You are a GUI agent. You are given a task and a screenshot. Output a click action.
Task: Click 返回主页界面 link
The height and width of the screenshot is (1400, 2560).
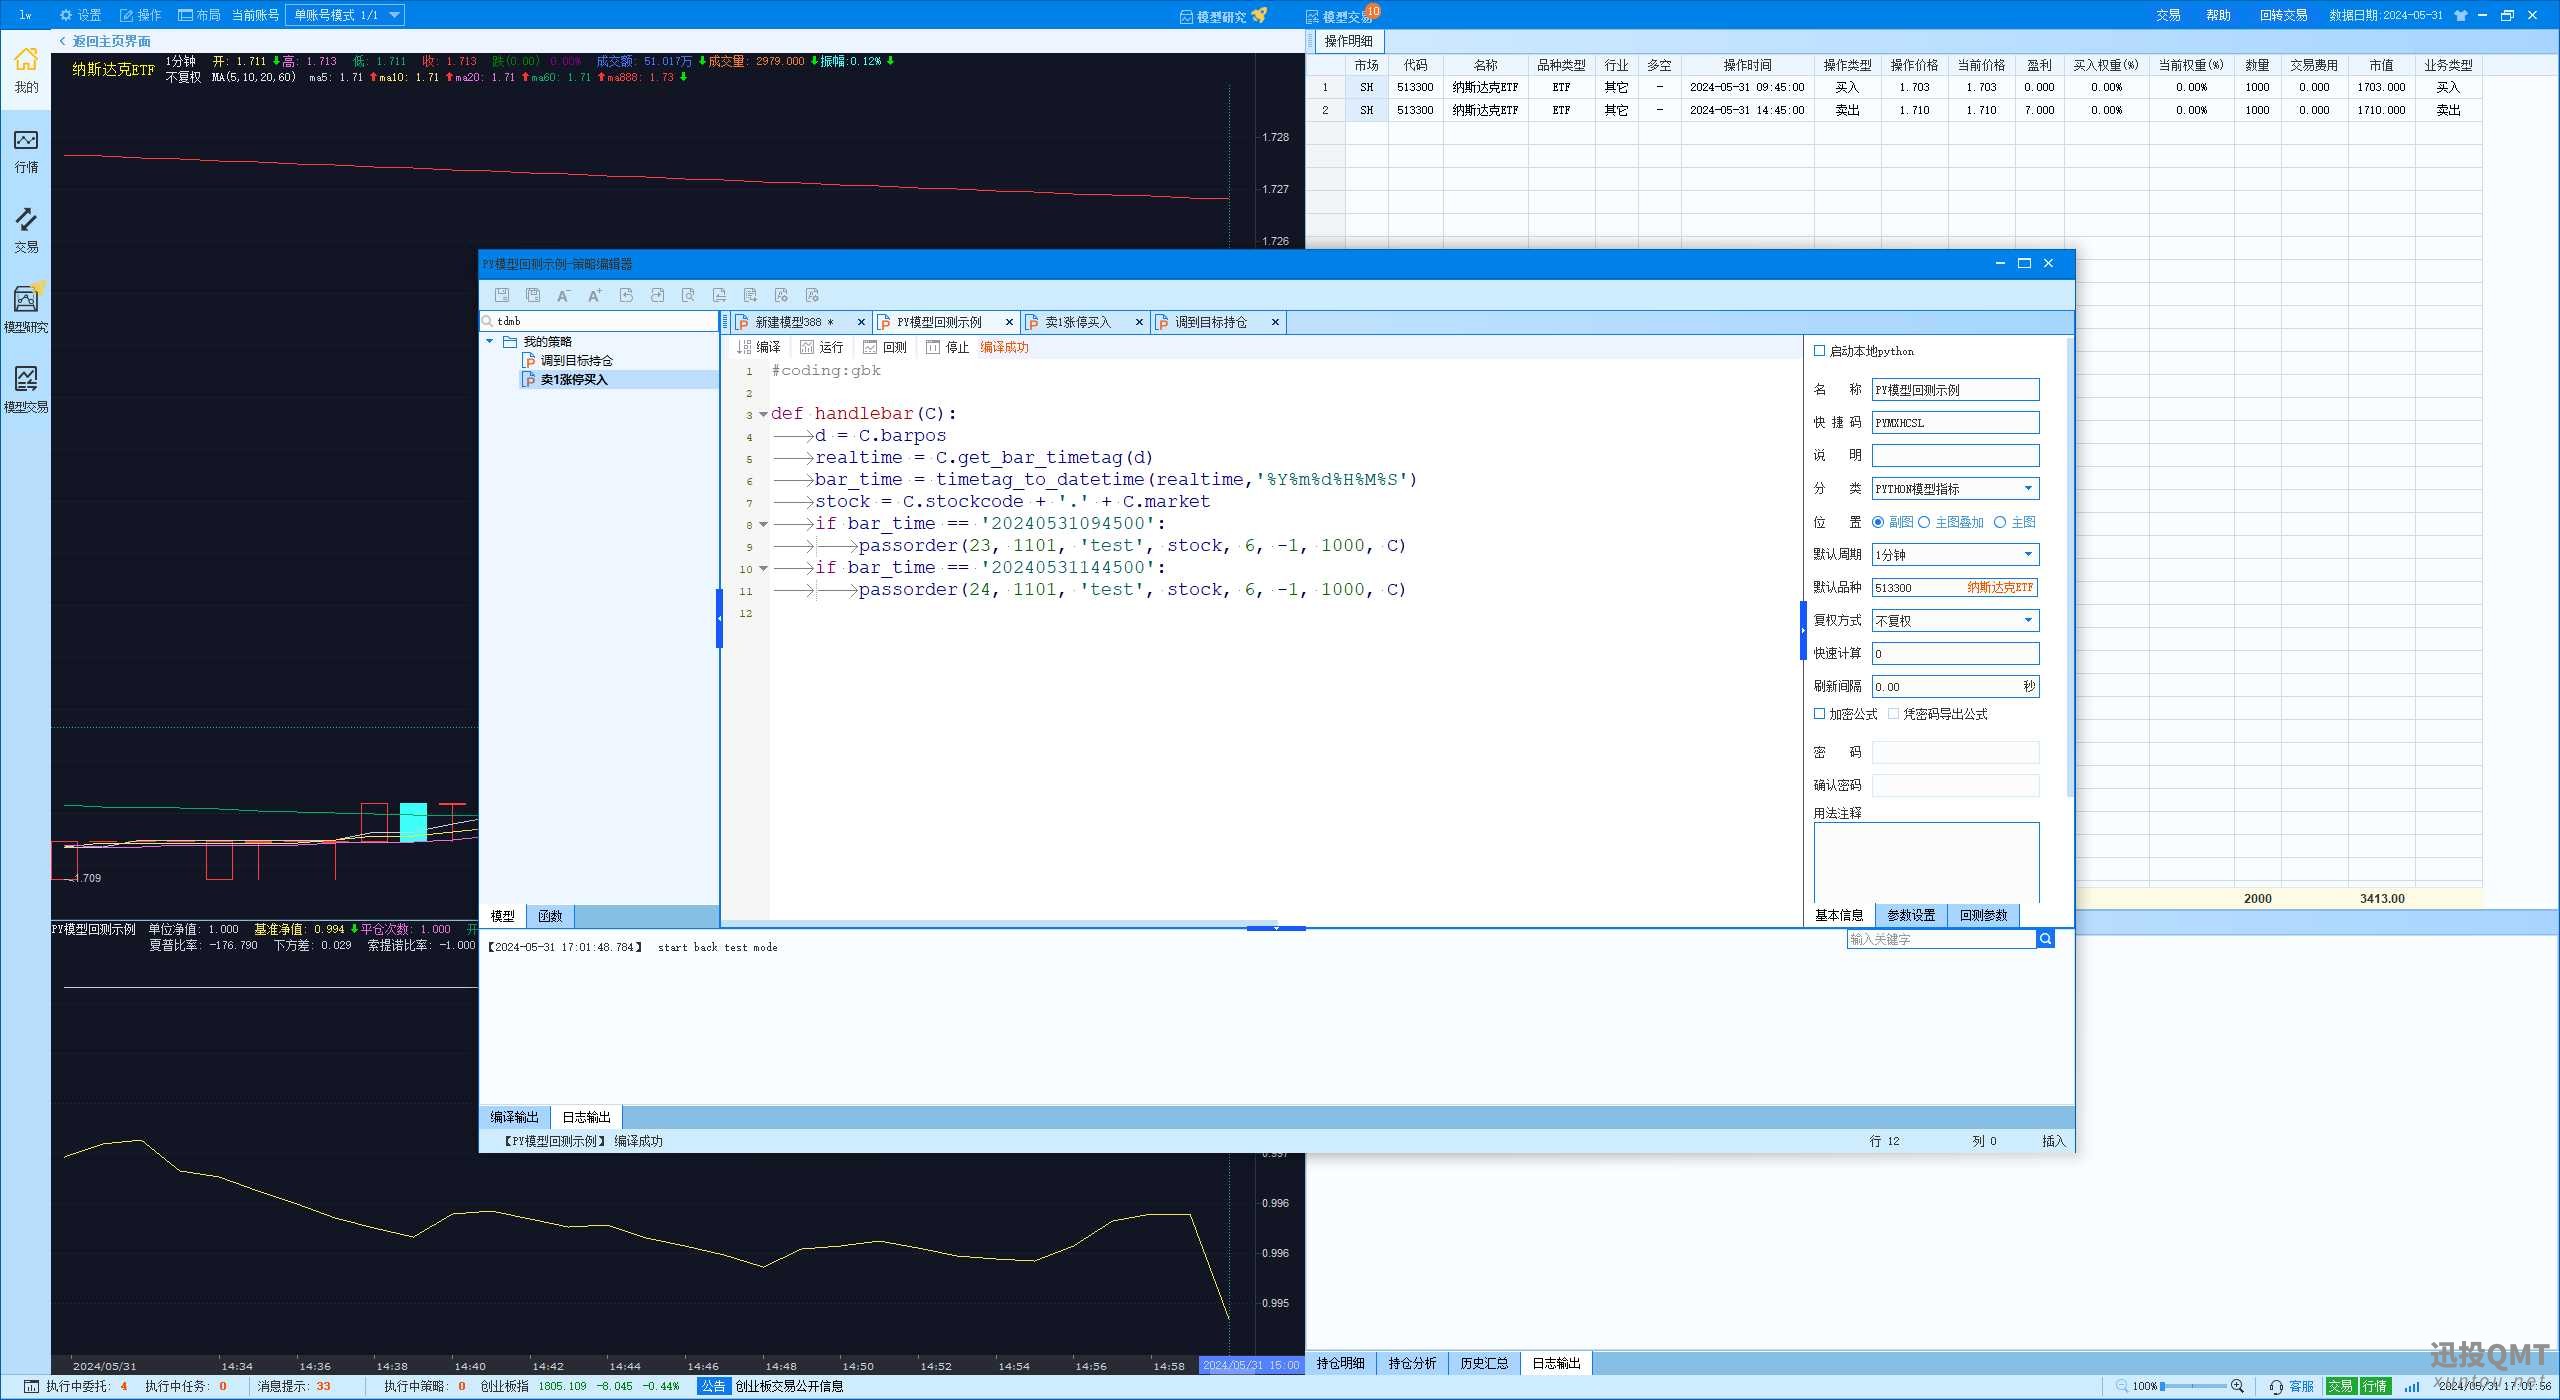coord(105,41)
